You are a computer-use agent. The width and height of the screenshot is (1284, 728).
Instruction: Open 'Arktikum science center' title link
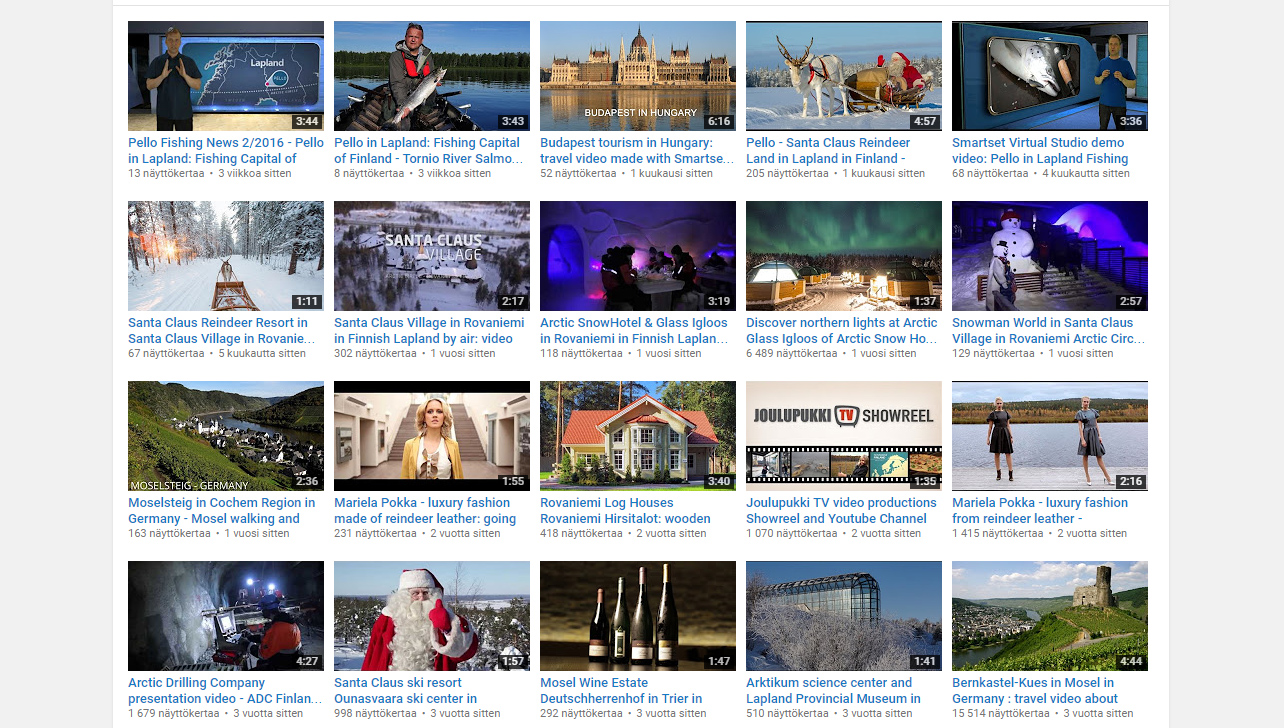pyautogui.click(x=833, y=690)
